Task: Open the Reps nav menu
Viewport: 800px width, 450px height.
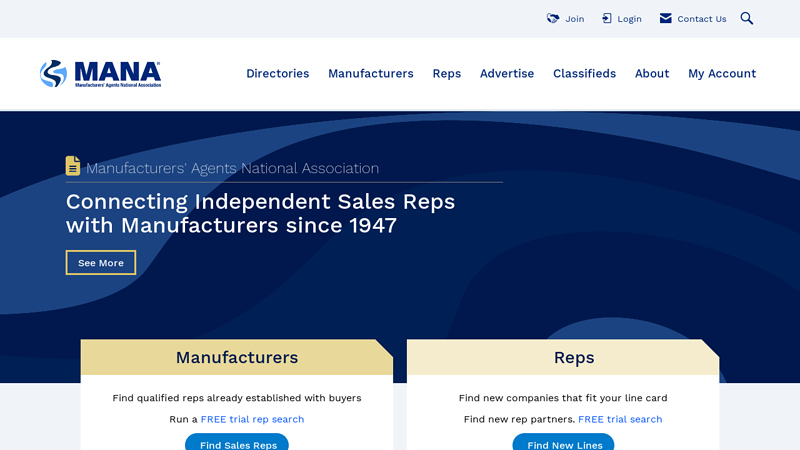Action: [446, 74]
